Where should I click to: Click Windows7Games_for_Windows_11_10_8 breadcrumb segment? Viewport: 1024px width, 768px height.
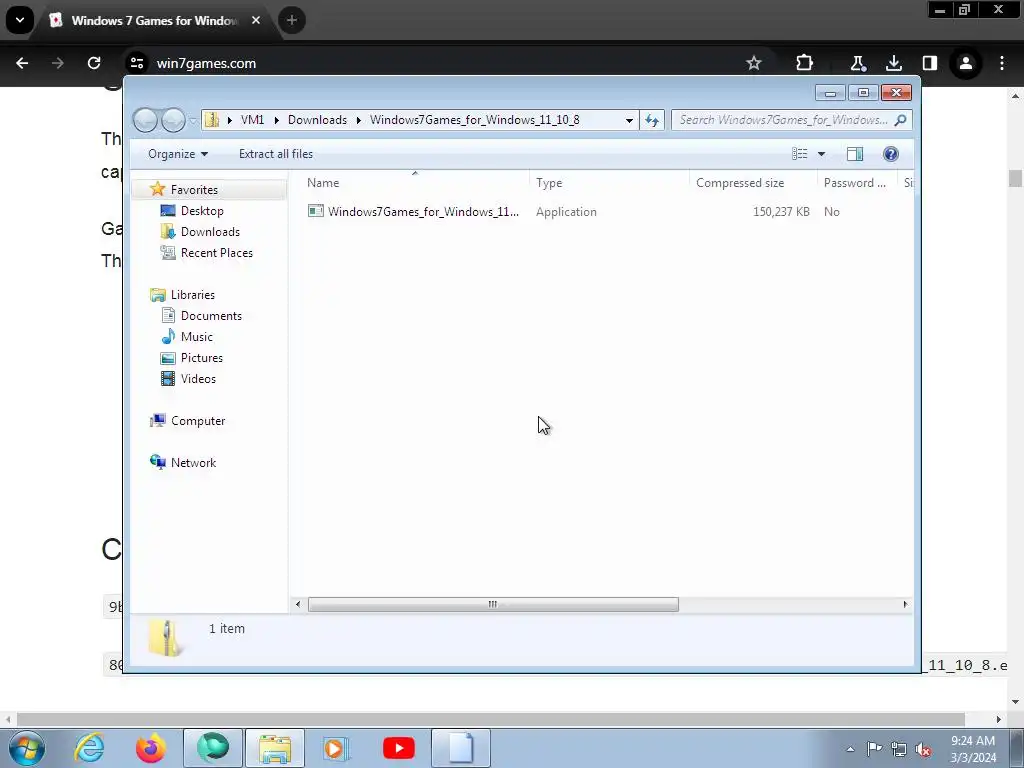pyautogui.click(x=475, y=120)
